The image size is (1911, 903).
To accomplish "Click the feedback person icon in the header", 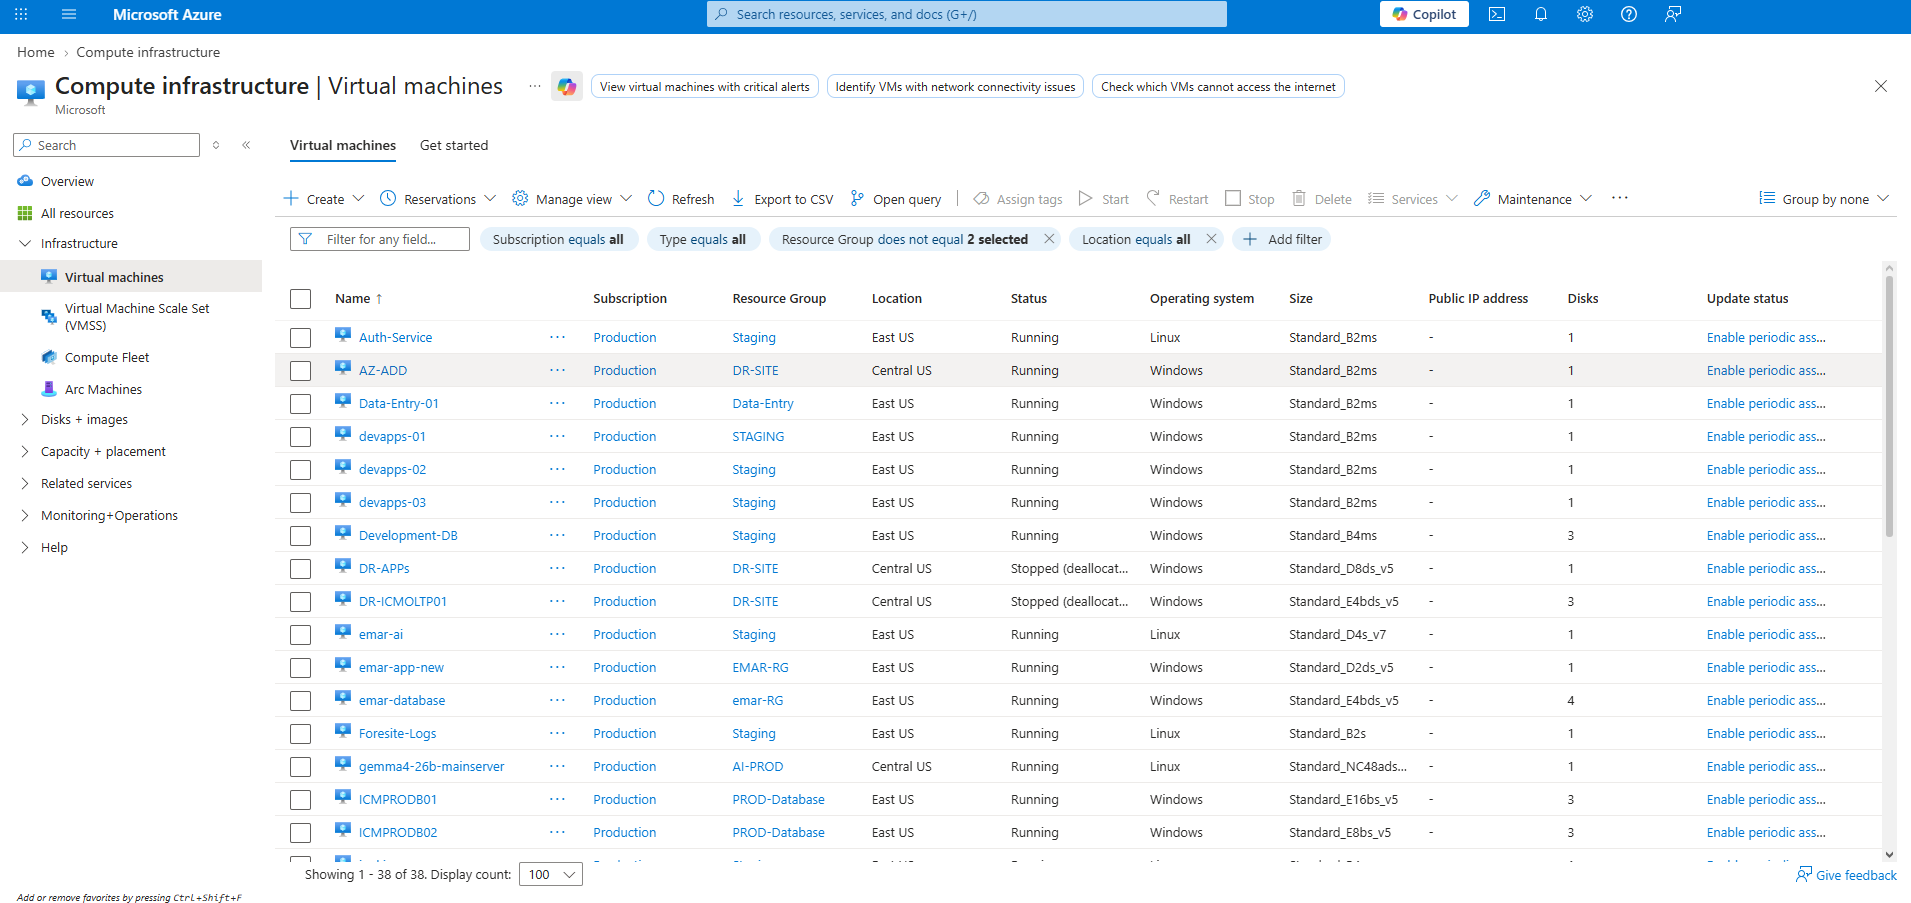I will 1673,14.
